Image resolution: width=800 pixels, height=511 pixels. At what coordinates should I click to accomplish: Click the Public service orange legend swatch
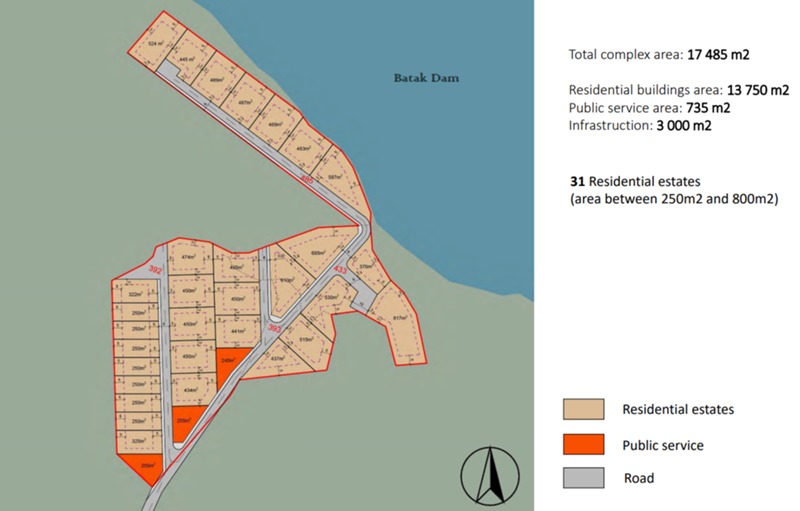tap(586, 444)
